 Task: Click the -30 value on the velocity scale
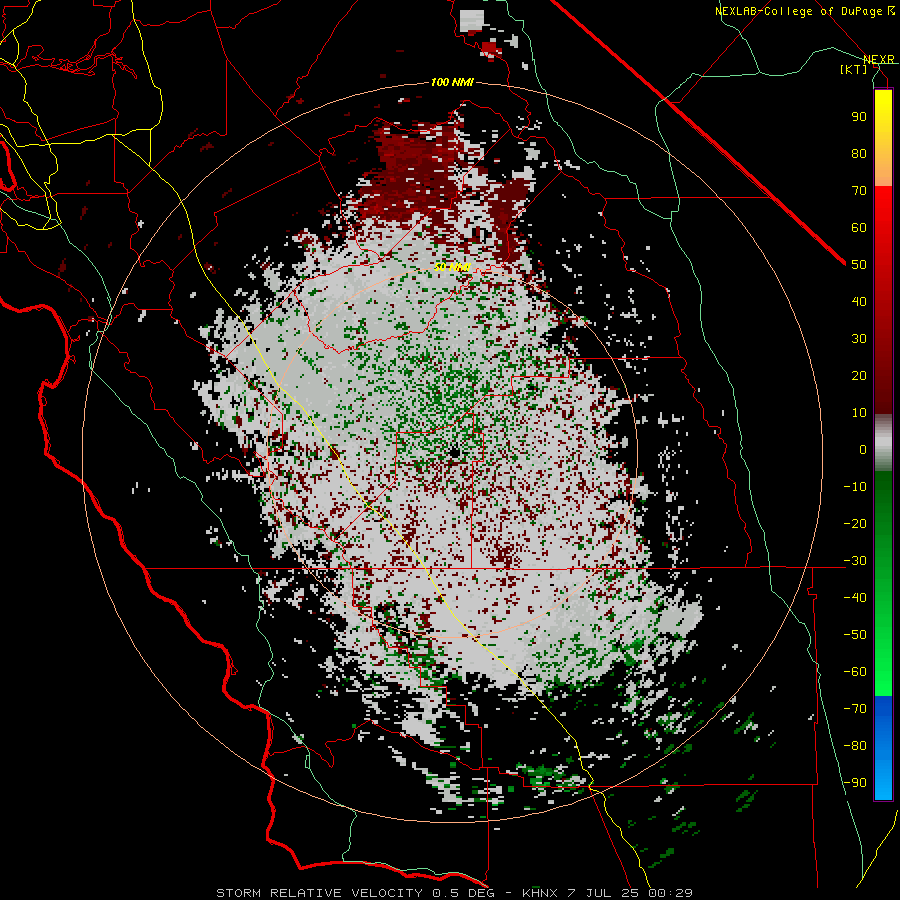click(855, 561)
